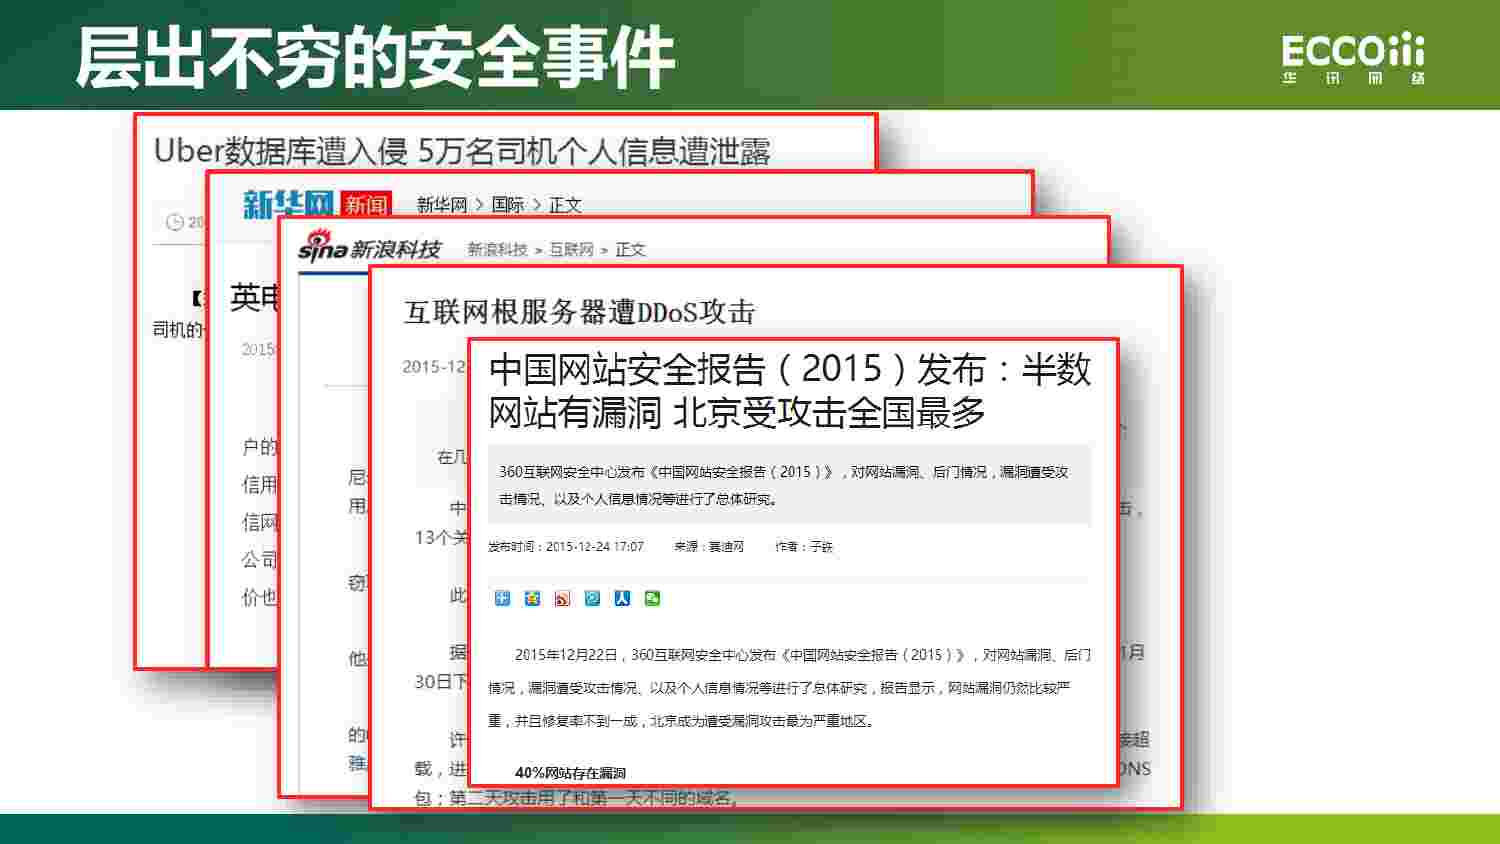Click the 来源：赛迪网 source text
Image resolution: width=1500 pixels, height=844 pixels.
[x=709, y=547]
